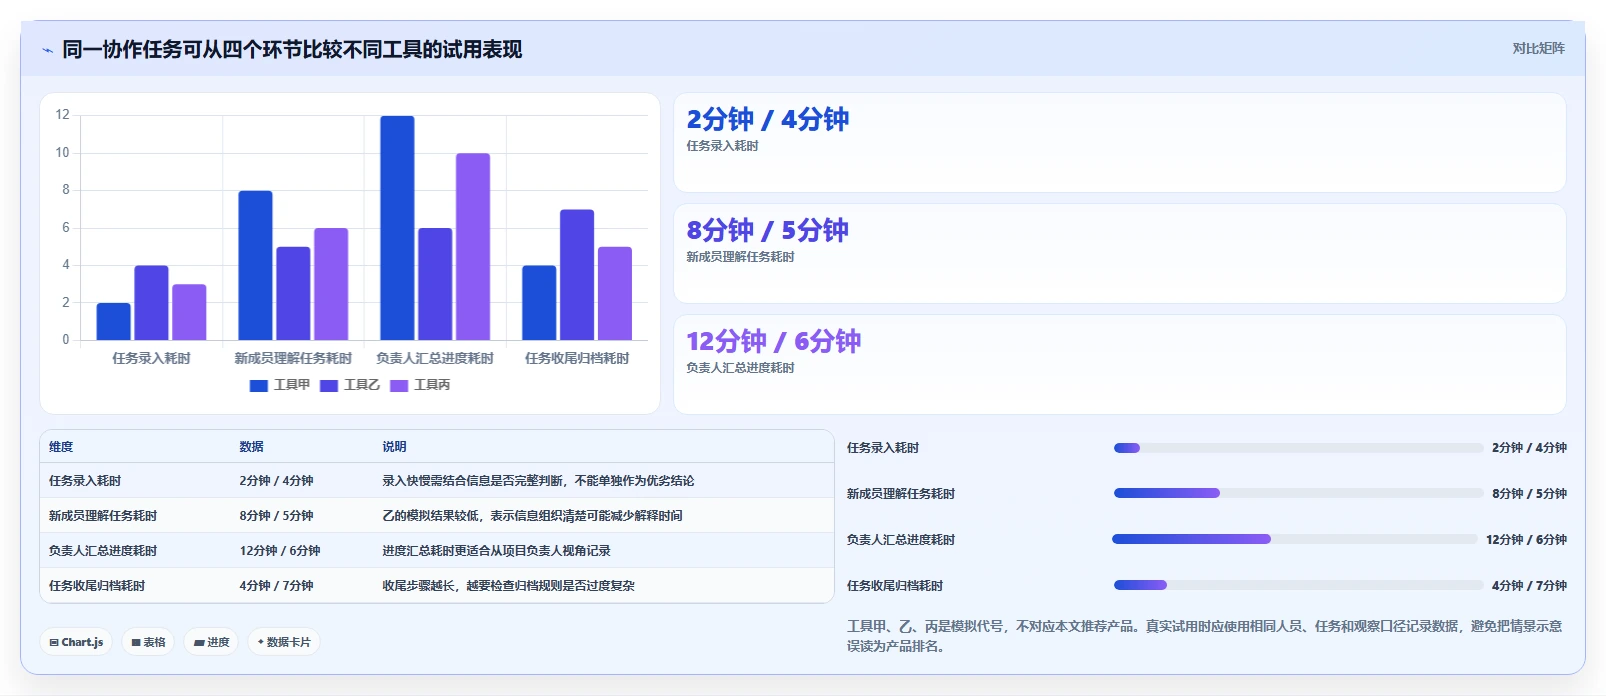Viewport: 1606px width, 696px height.
Task: Click 工具丙 bar for 负责人汇总进度耗时
Action: point(473,247)
